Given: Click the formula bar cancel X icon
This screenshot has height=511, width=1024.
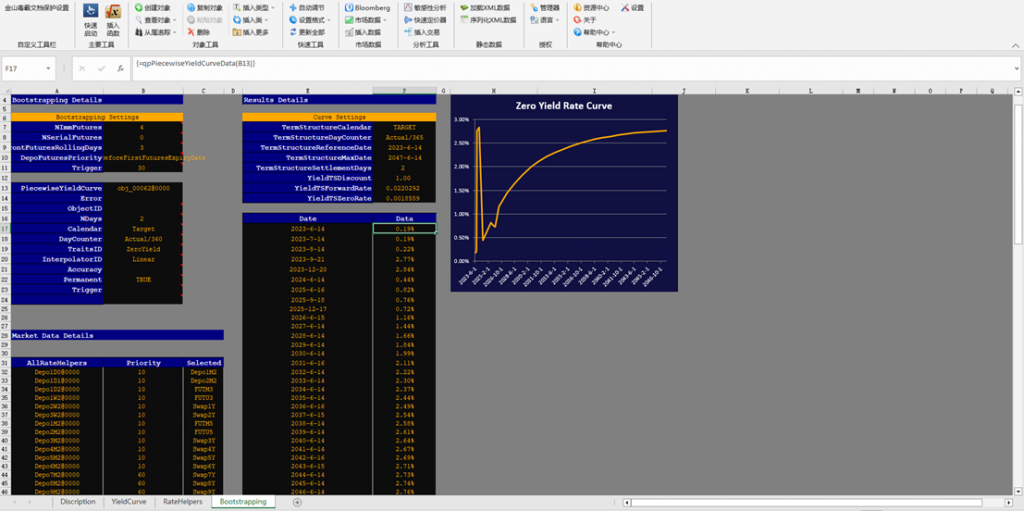Looking at the screenshot, I should [82, 69].
